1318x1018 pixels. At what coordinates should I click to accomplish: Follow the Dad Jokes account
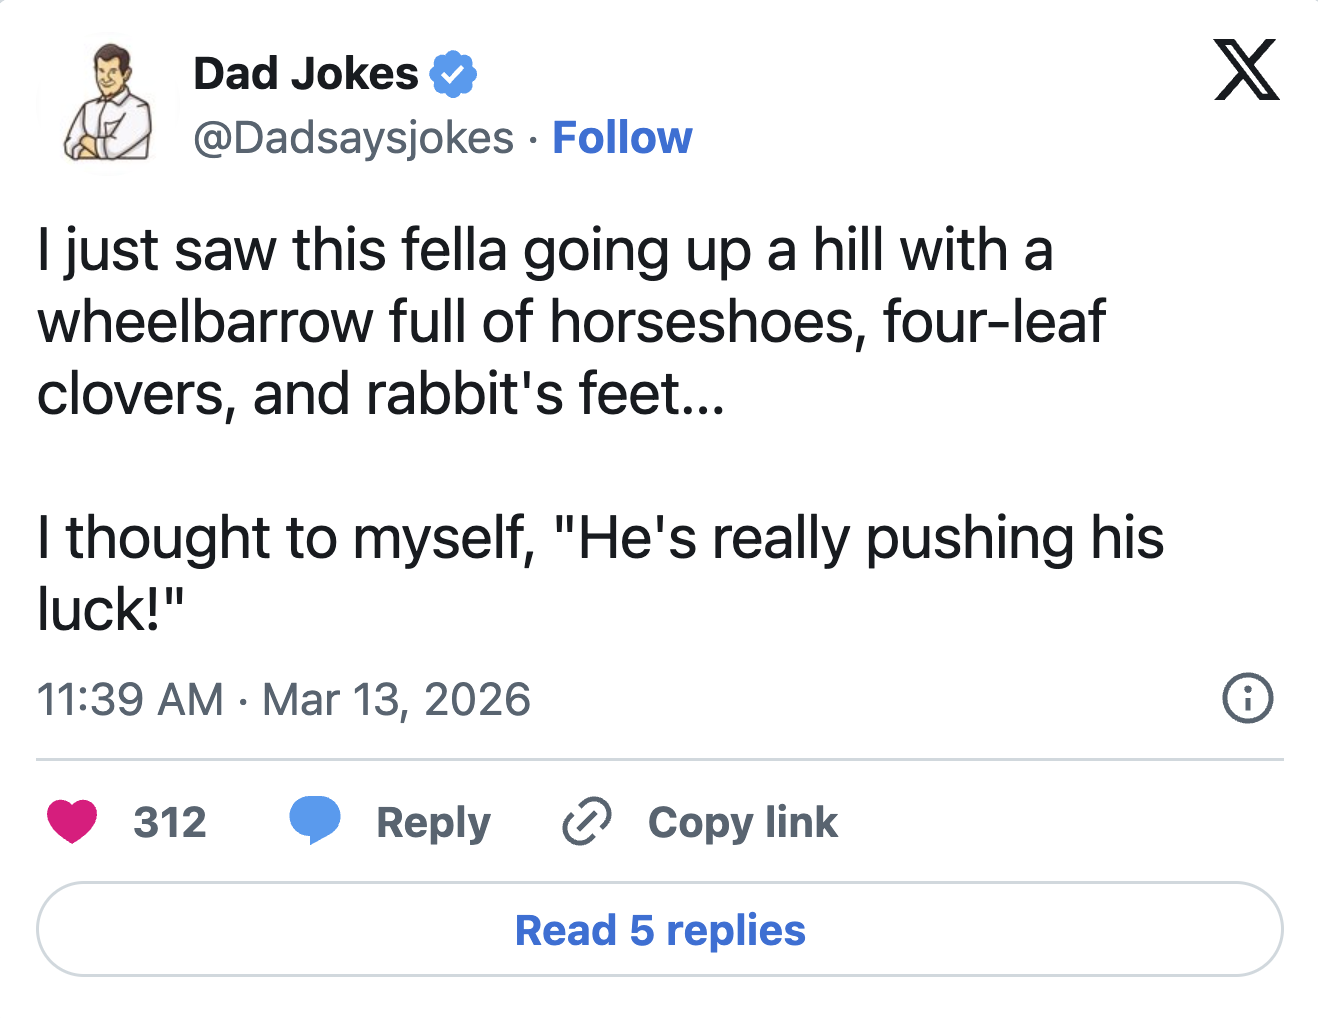pos(622,138)
